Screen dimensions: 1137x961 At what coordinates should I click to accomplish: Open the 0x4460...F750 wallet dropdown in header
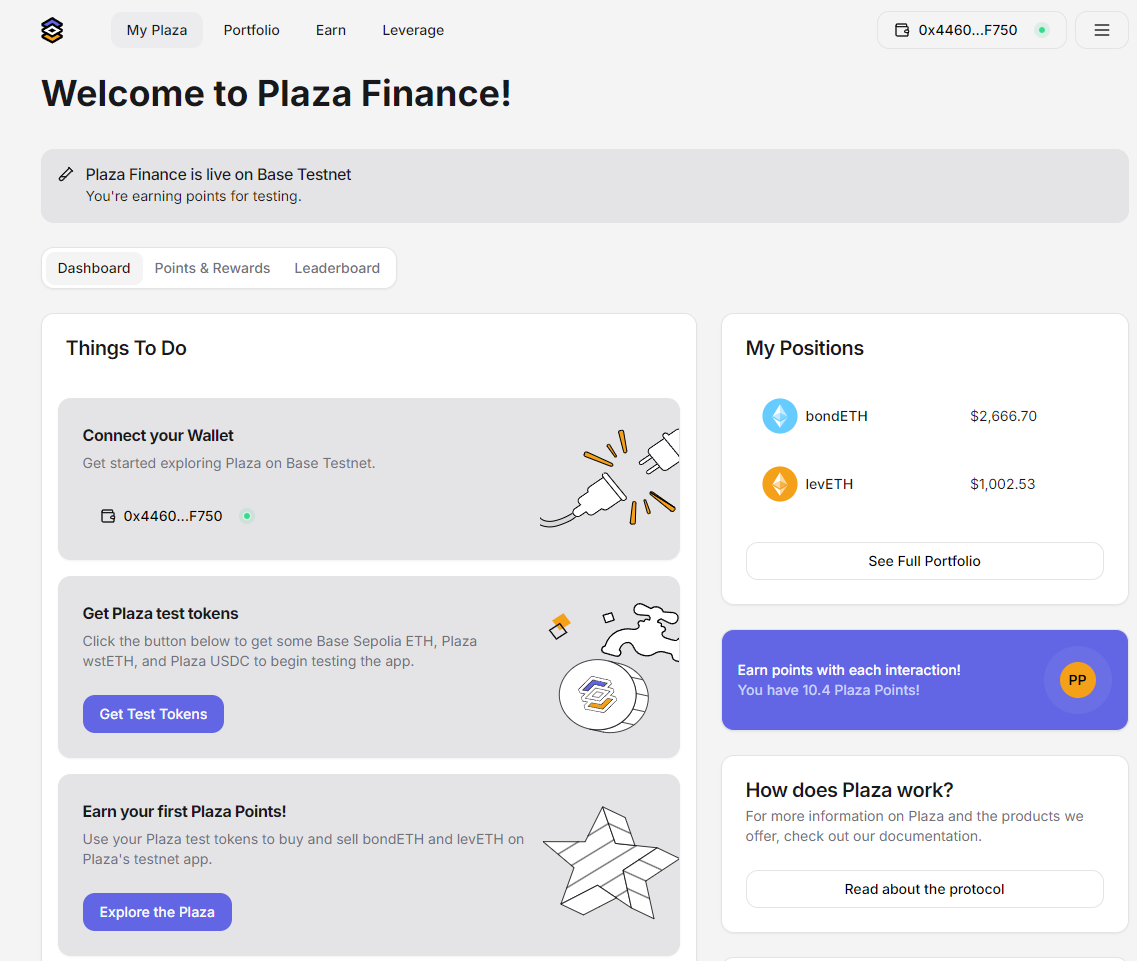tap(971, 30)
